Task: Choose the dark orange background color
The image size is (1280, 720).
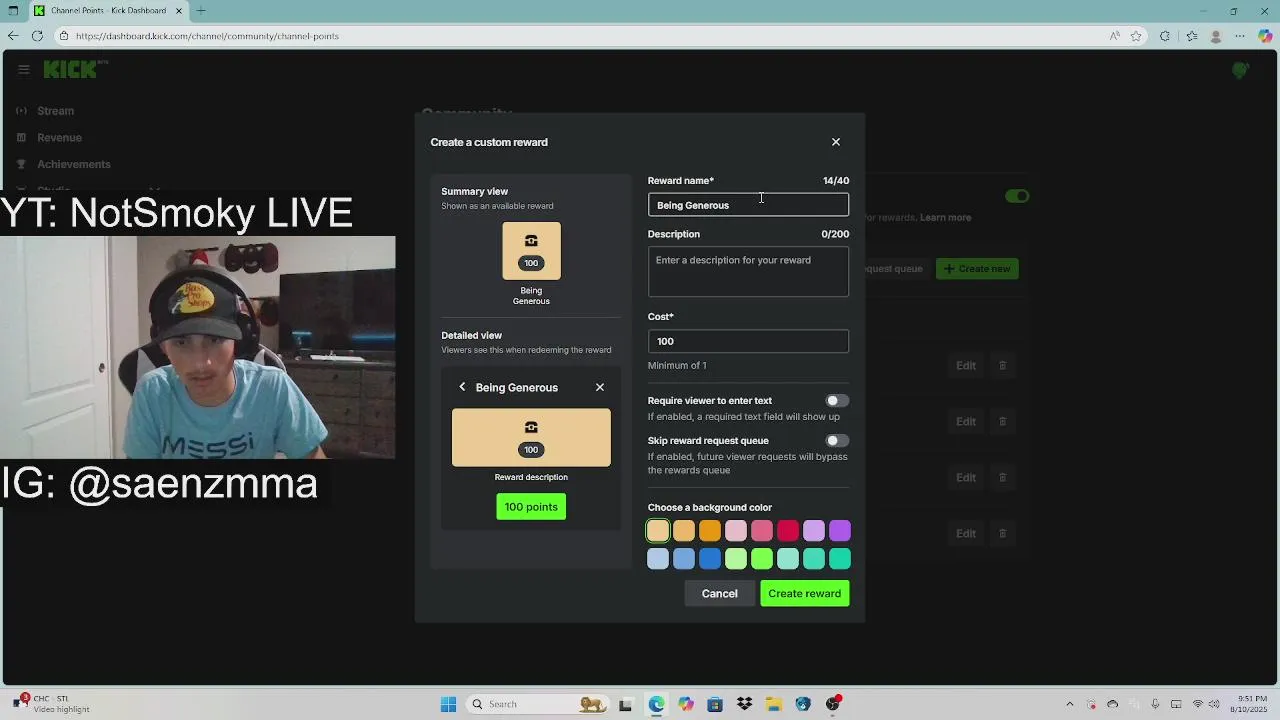Action: pyautogui.click(x=710, y=531)
